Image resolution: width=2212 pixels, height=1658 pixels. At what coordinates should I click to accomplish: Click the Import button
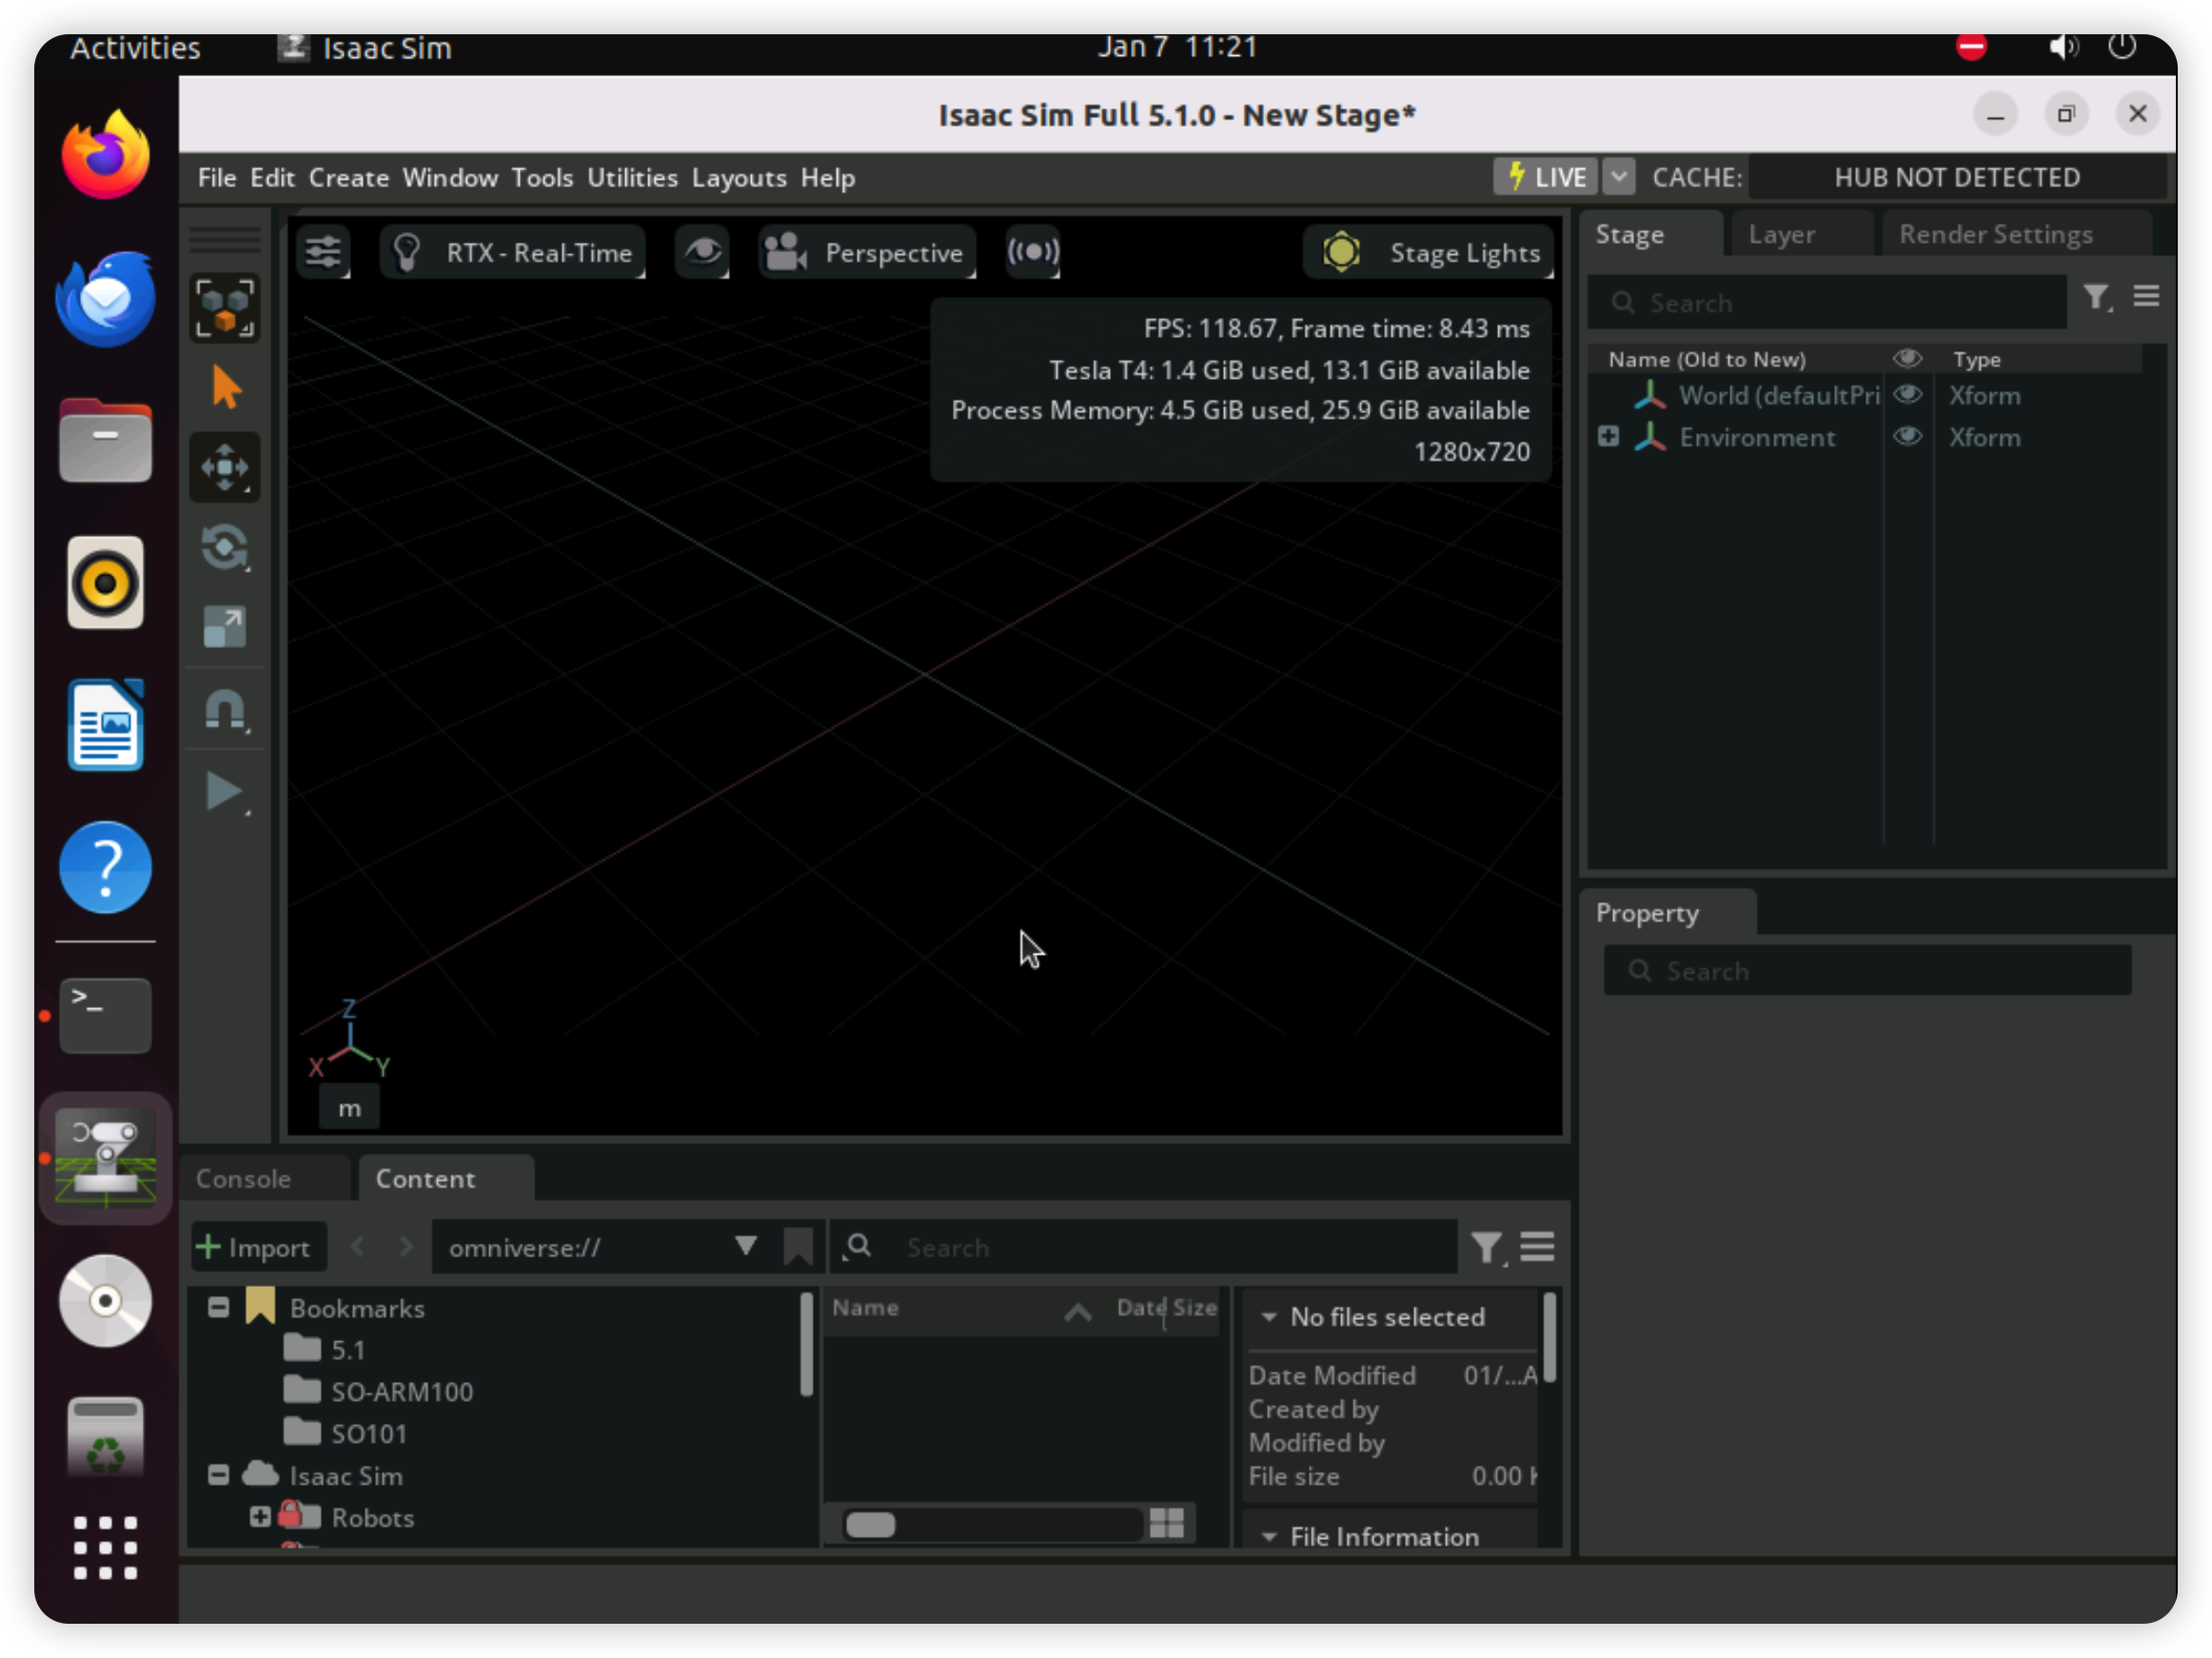pos(256,1247)
